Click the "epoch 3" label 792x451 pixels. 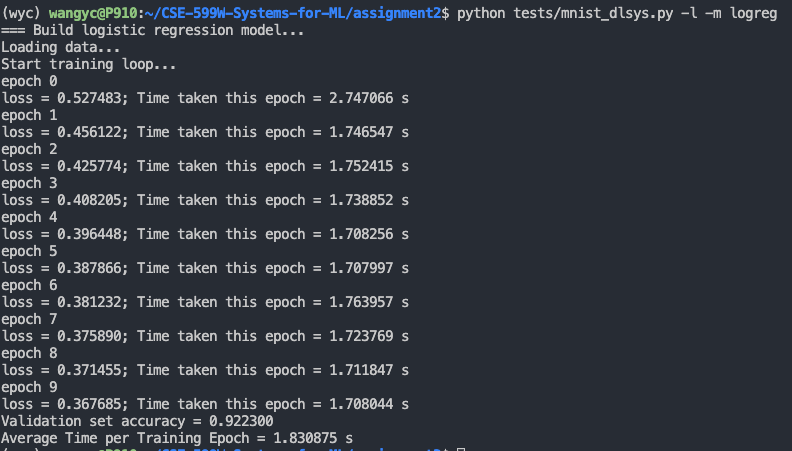pos(30,183)
